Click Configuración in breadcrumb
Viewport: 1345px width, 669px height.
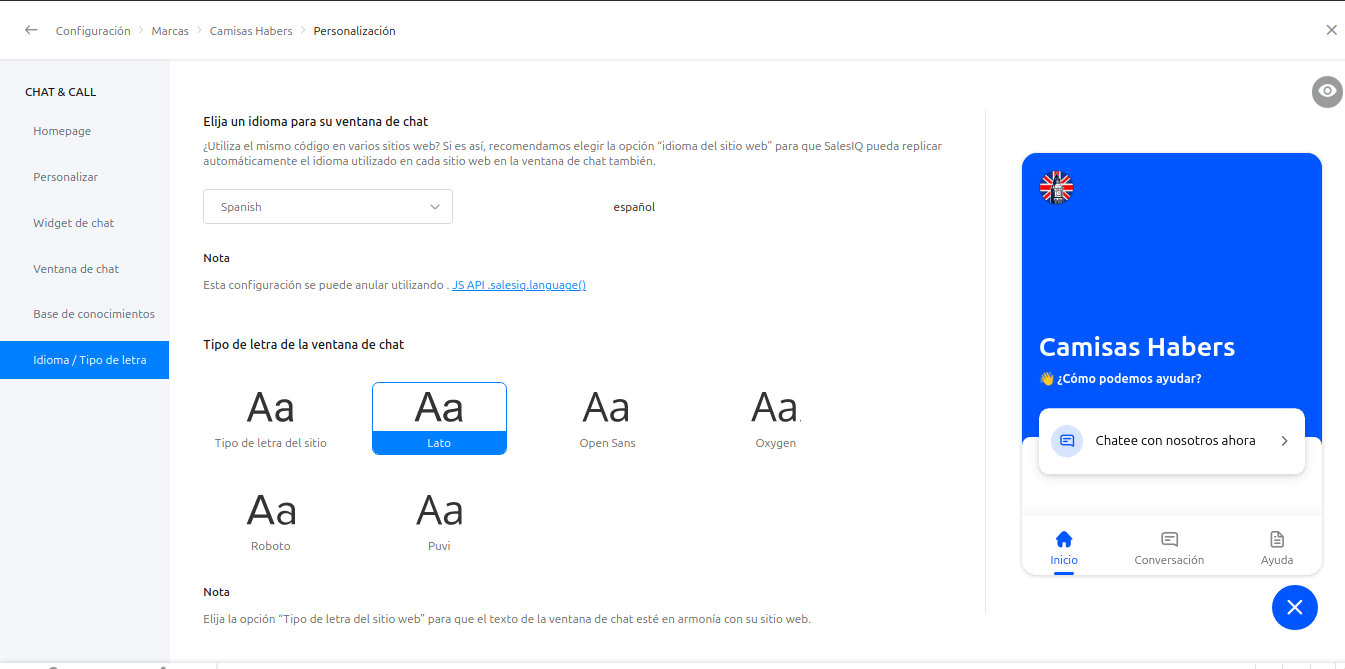point(93,31)
